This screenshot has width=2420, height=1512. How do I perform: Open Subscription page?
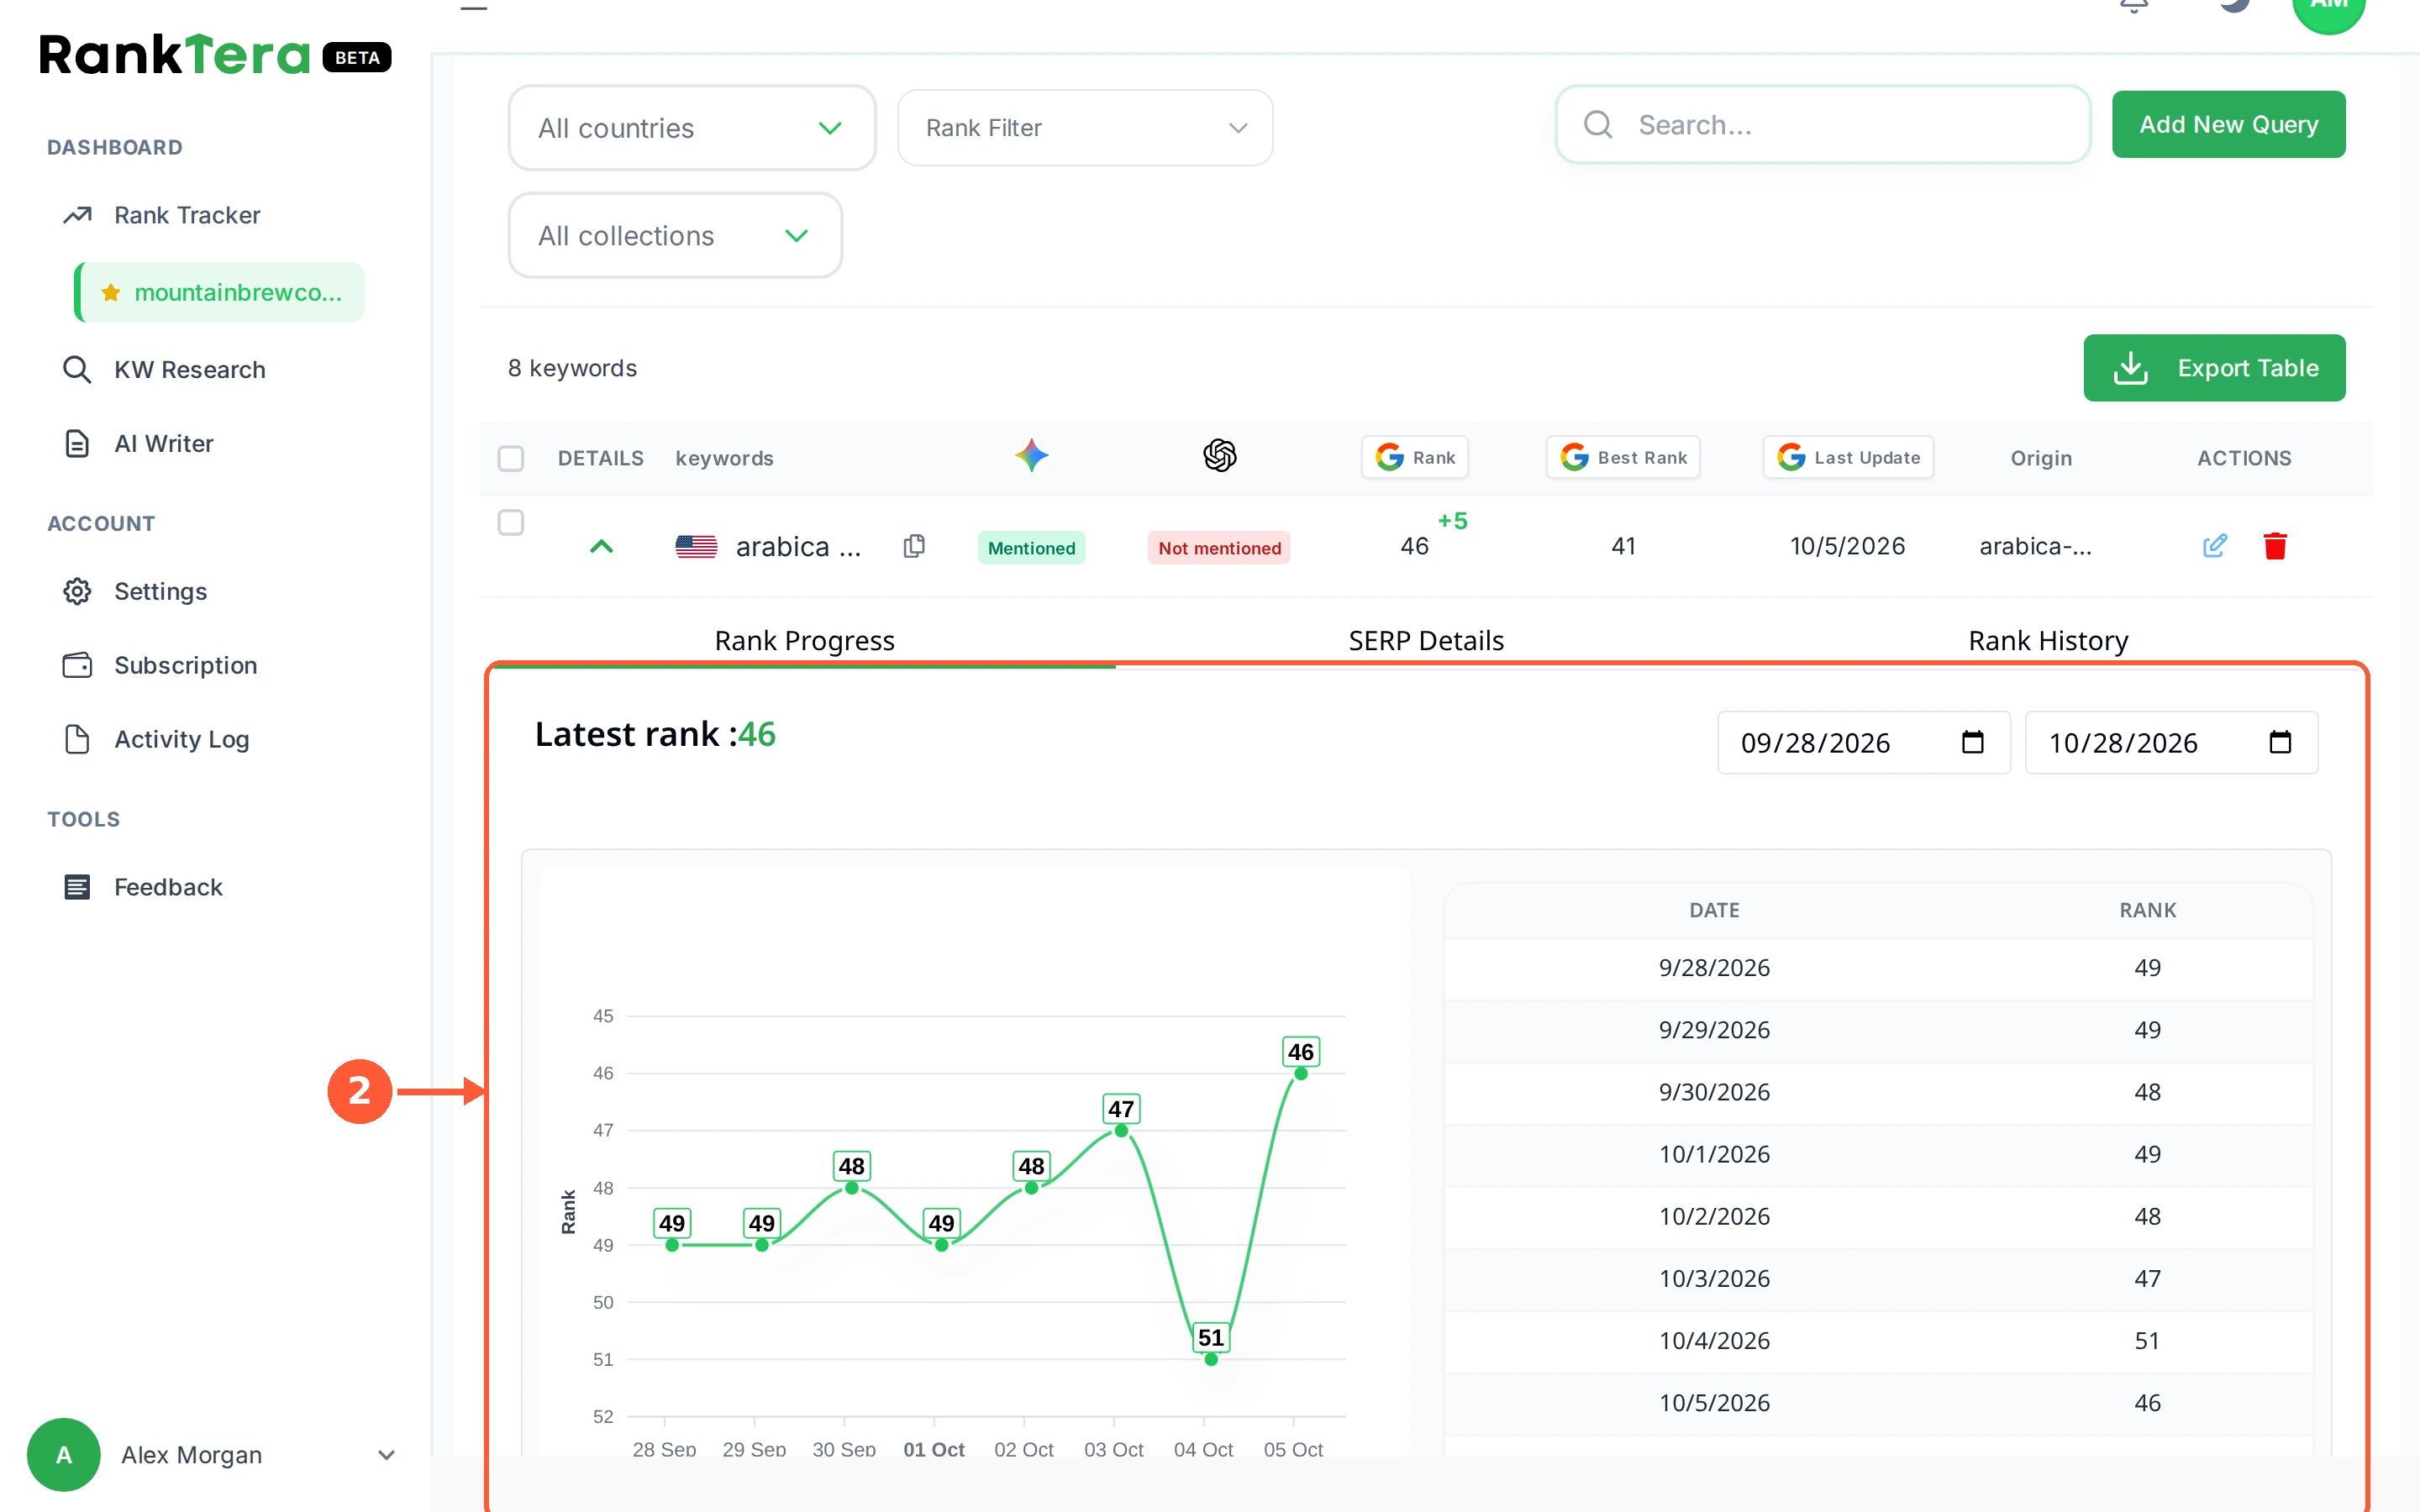click(185, 665)
